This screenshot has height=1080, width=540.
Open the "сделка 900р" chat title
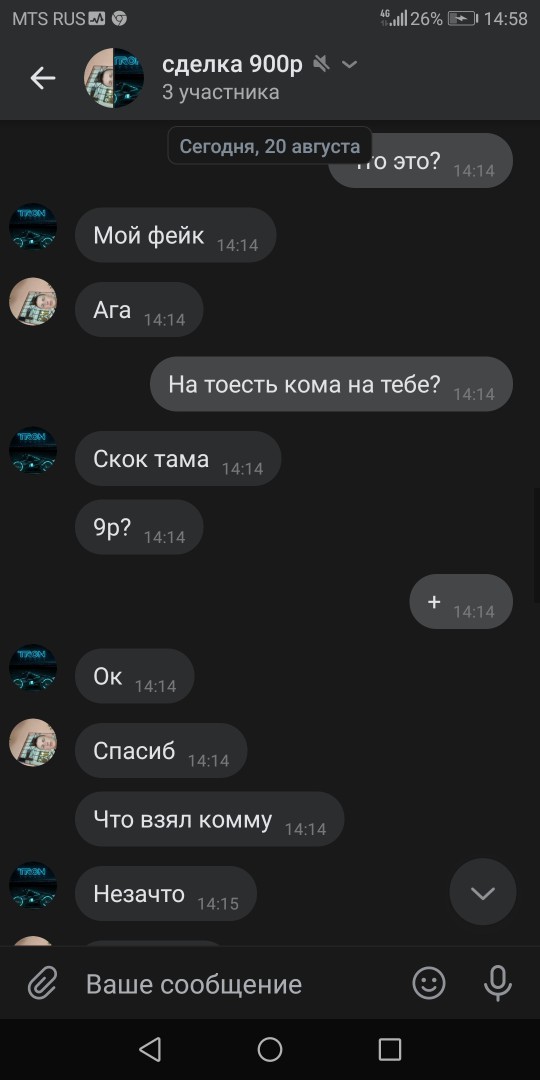(232, 65)
